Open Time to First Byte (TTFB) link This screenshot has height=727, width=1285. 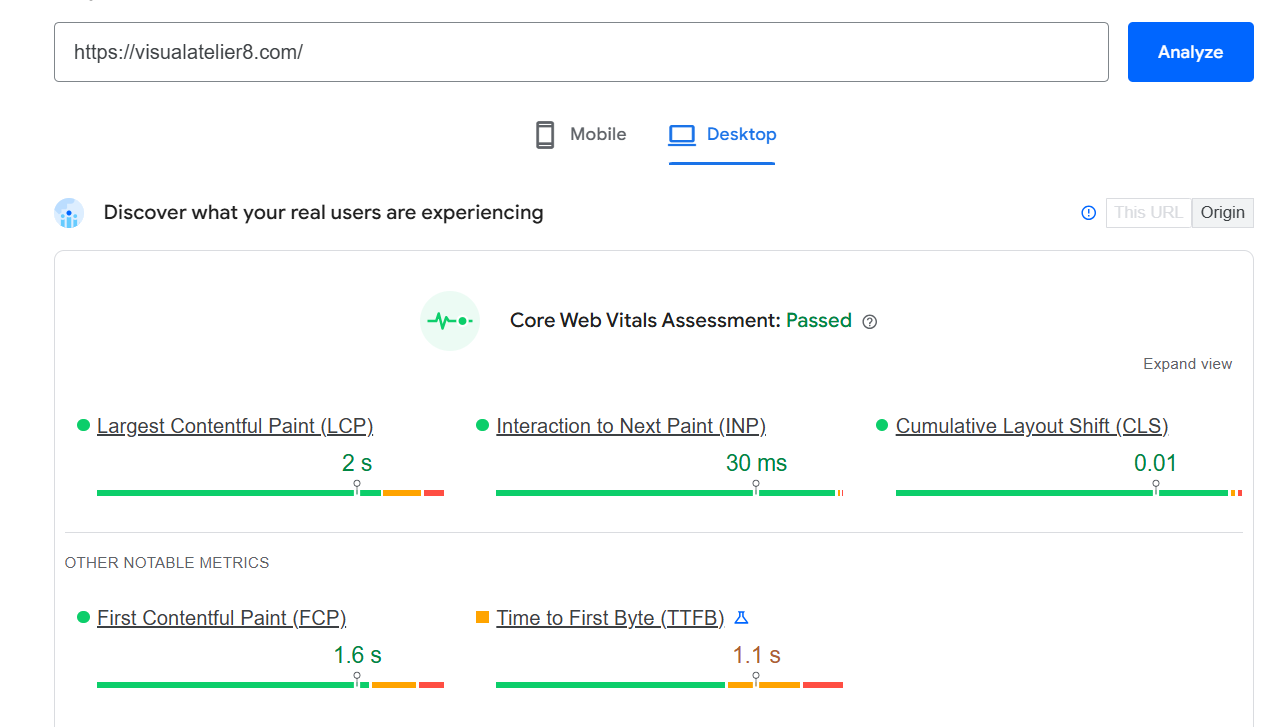tap(610, 618)
